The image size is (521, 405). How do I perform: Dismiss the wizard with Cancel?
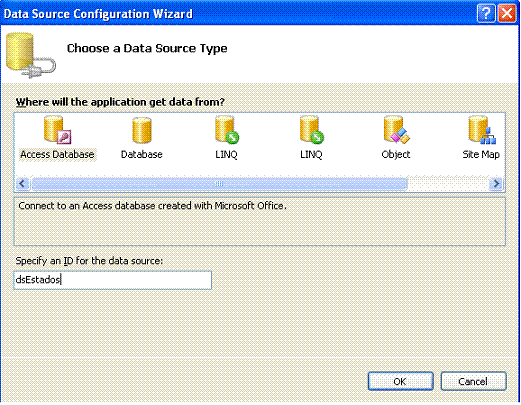pos(473,381)
